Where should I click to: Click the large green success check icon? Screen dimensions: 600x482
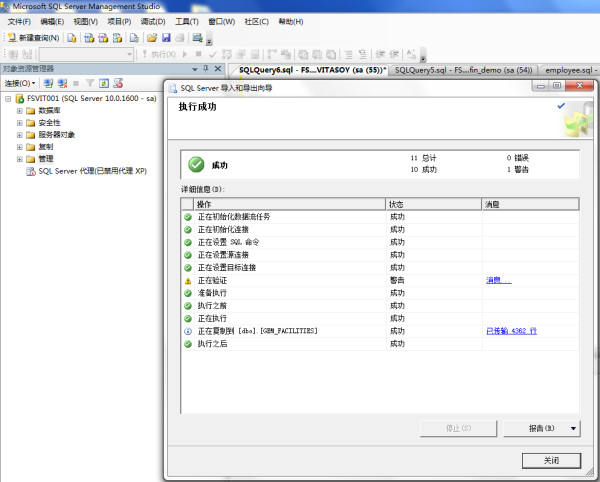pos(196,164)
